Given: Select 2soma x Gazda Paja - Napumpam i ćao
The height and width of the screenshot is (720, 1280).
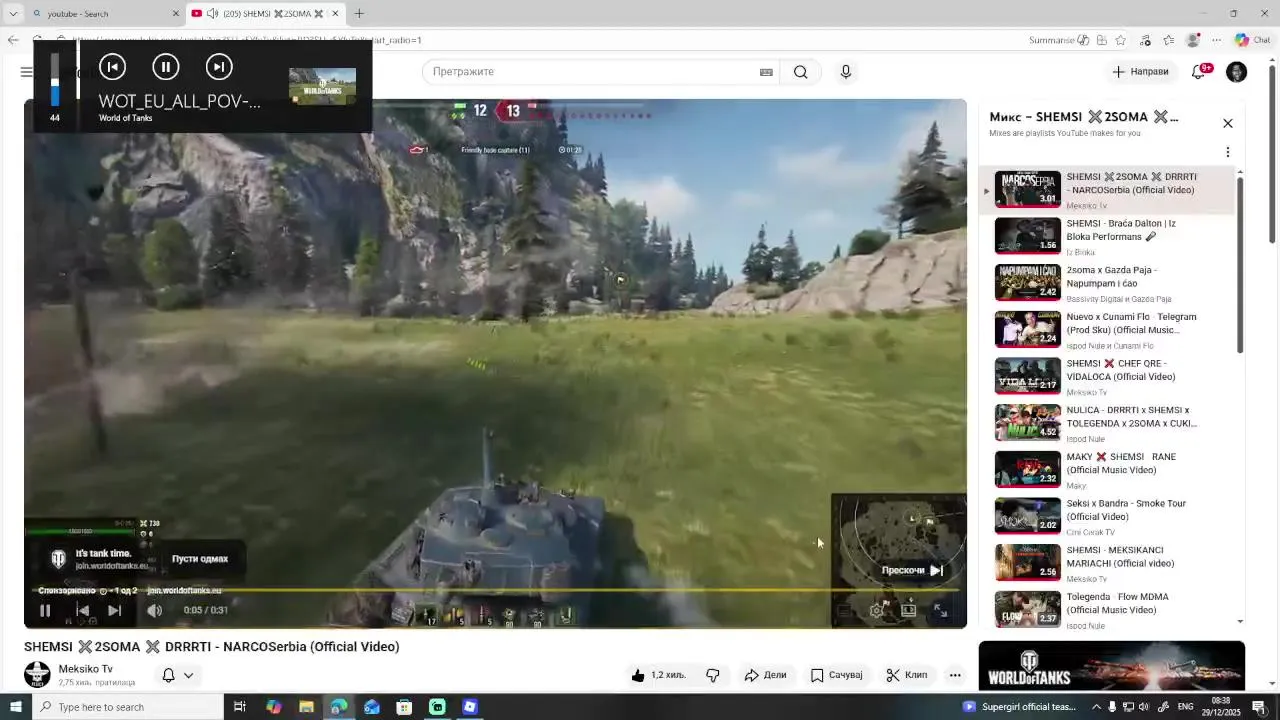Looking at the screenshot, I should [1109, 283].
